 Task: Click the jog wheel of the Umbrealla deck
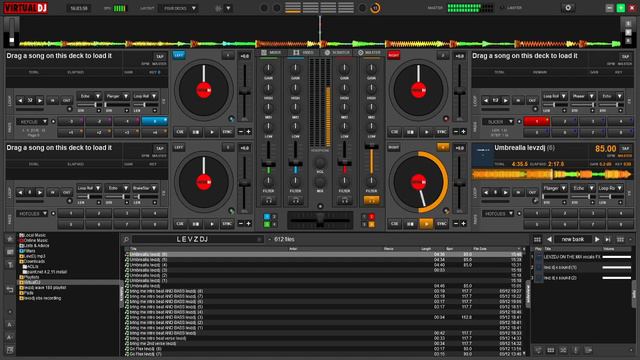pos(418,182)
